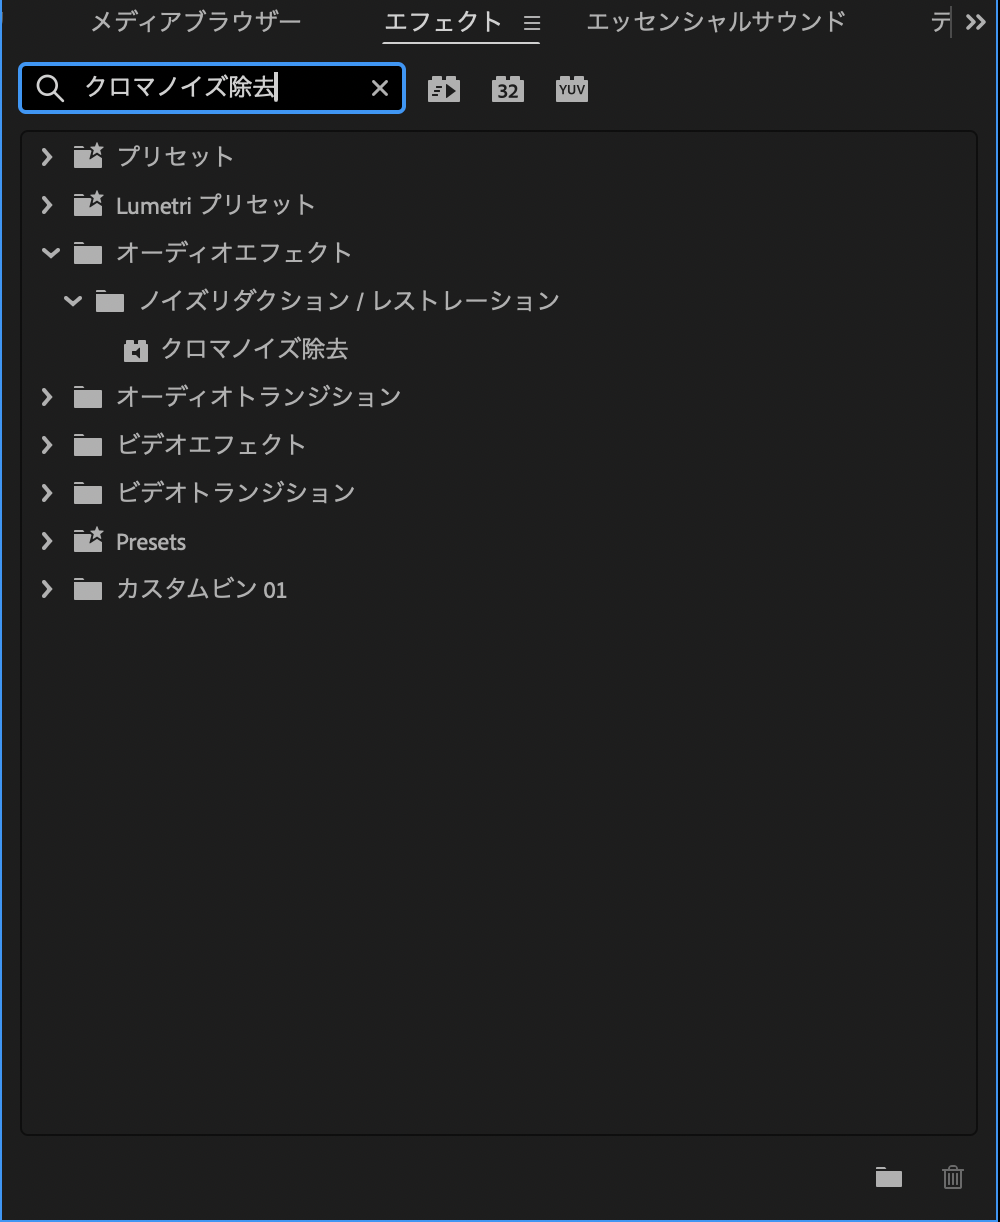Viewport: 1000px width, 1222px height.
Task: Toggle the YUV Effects filter icon
Action: coord(572,90)
